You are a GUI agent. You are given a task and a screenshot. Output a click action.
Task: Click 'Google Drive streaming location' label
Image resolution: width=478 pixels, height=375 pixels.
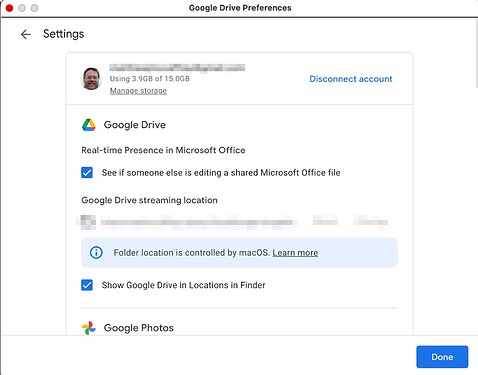(149, 200)
